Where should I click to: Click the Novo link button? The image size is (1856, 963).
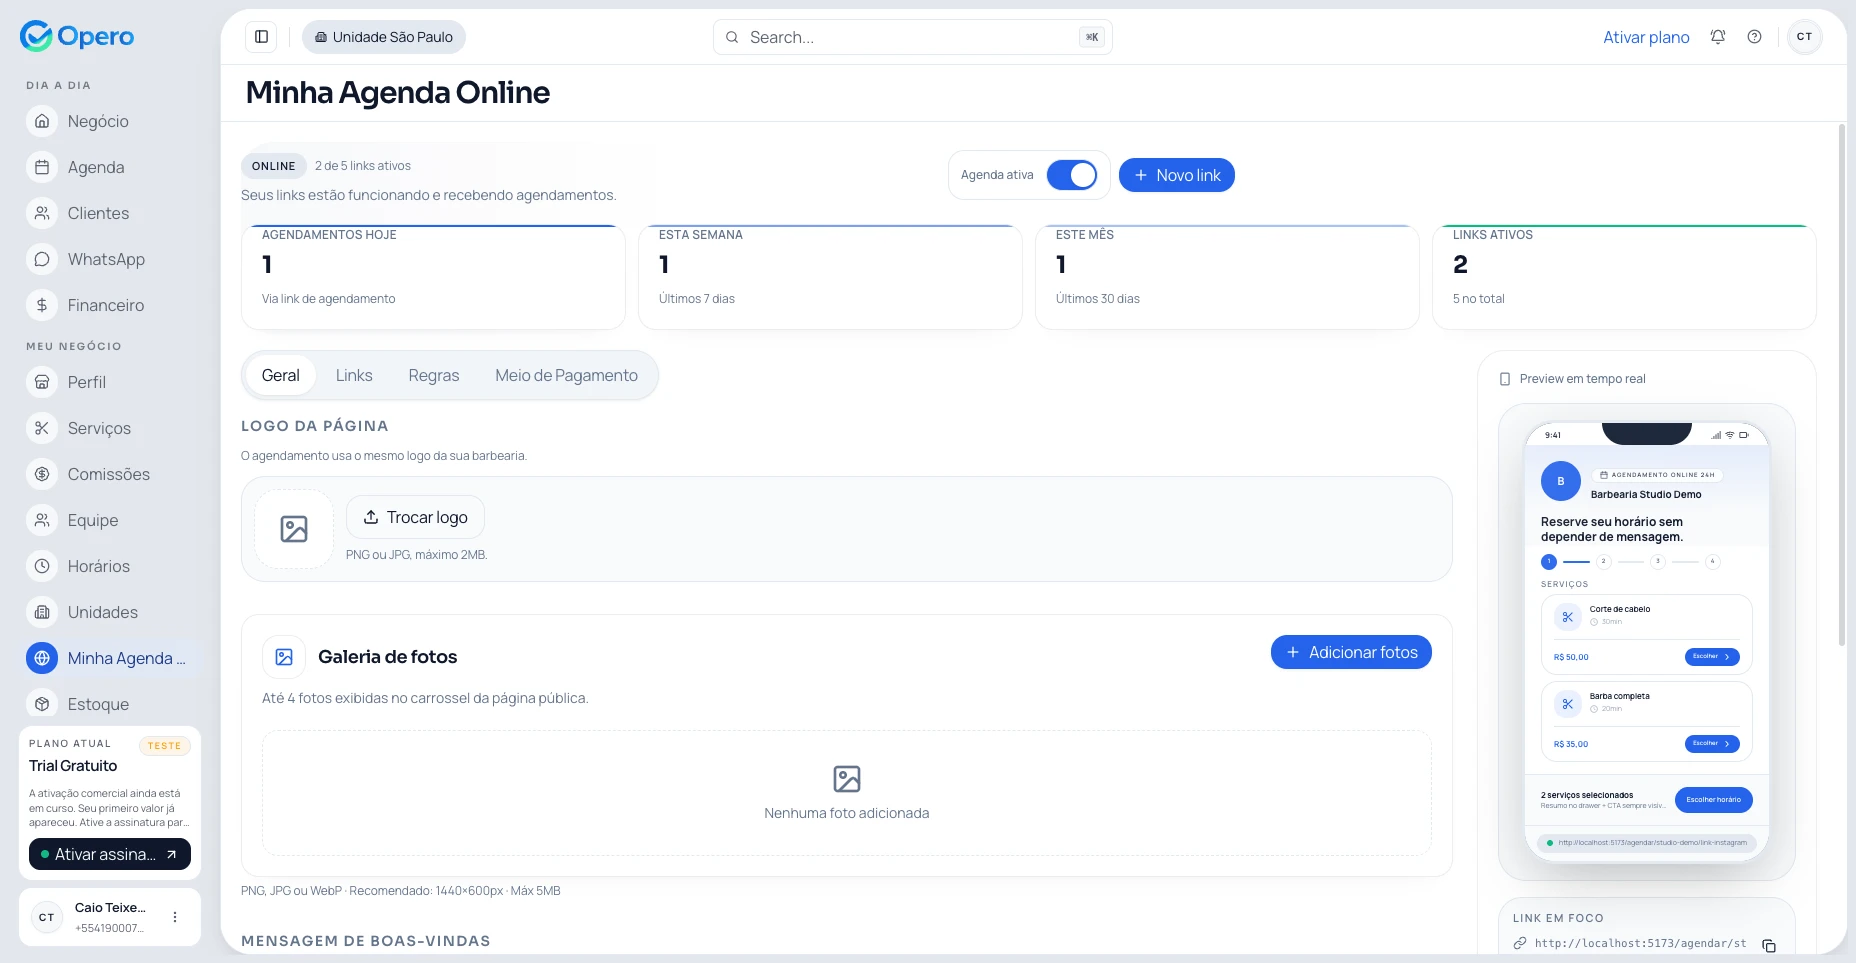[x=1176, y=175]
